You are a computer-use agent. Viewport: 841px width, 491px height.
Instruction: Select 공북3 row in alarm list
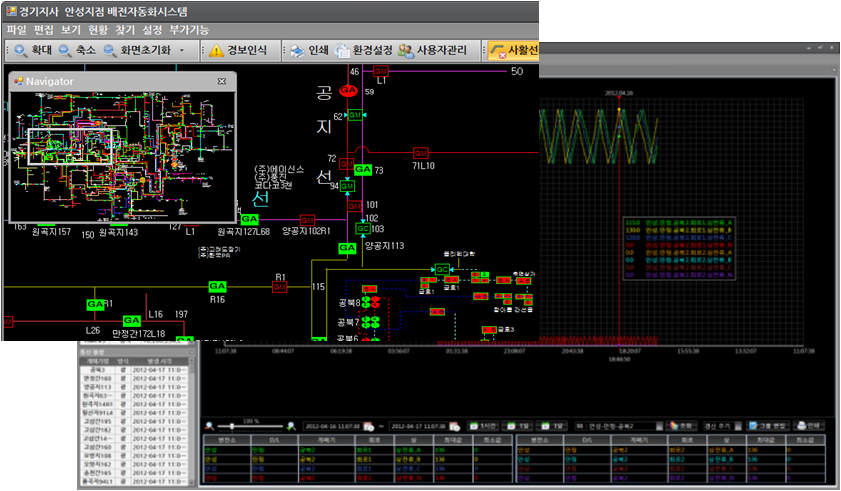98,369
